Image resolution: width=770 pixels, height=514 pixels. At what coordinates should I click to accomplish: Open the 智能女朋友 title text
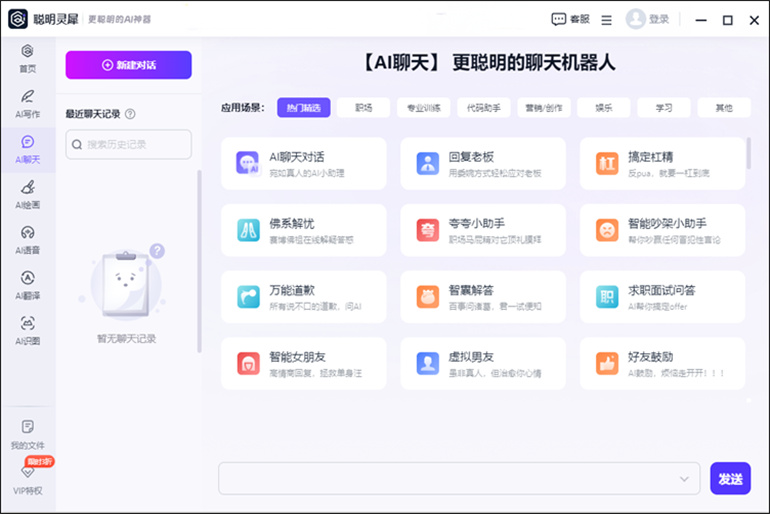(297, 357)
